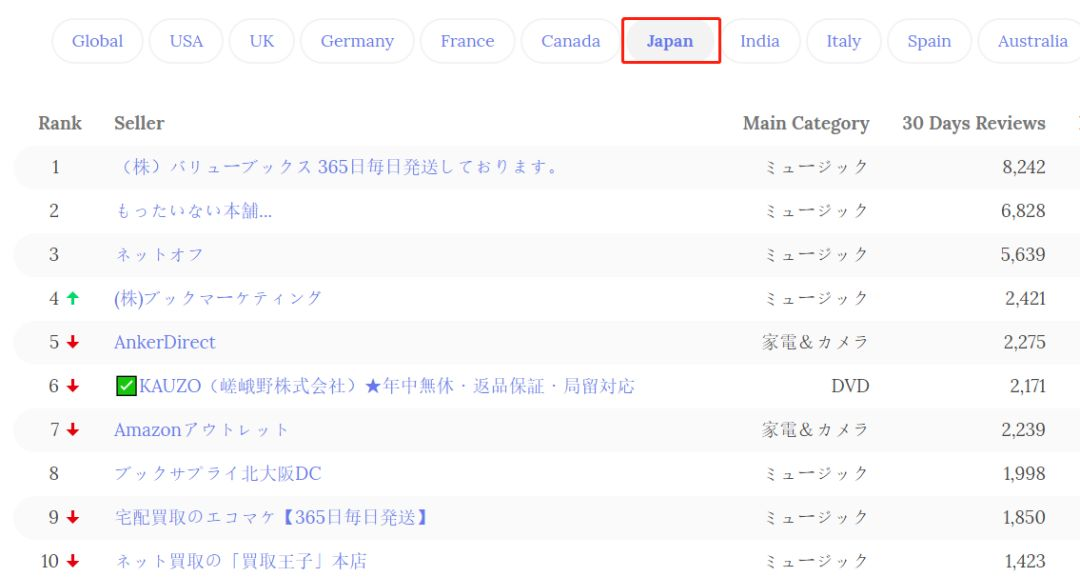Click the 2,171 reviews value

1028,386
